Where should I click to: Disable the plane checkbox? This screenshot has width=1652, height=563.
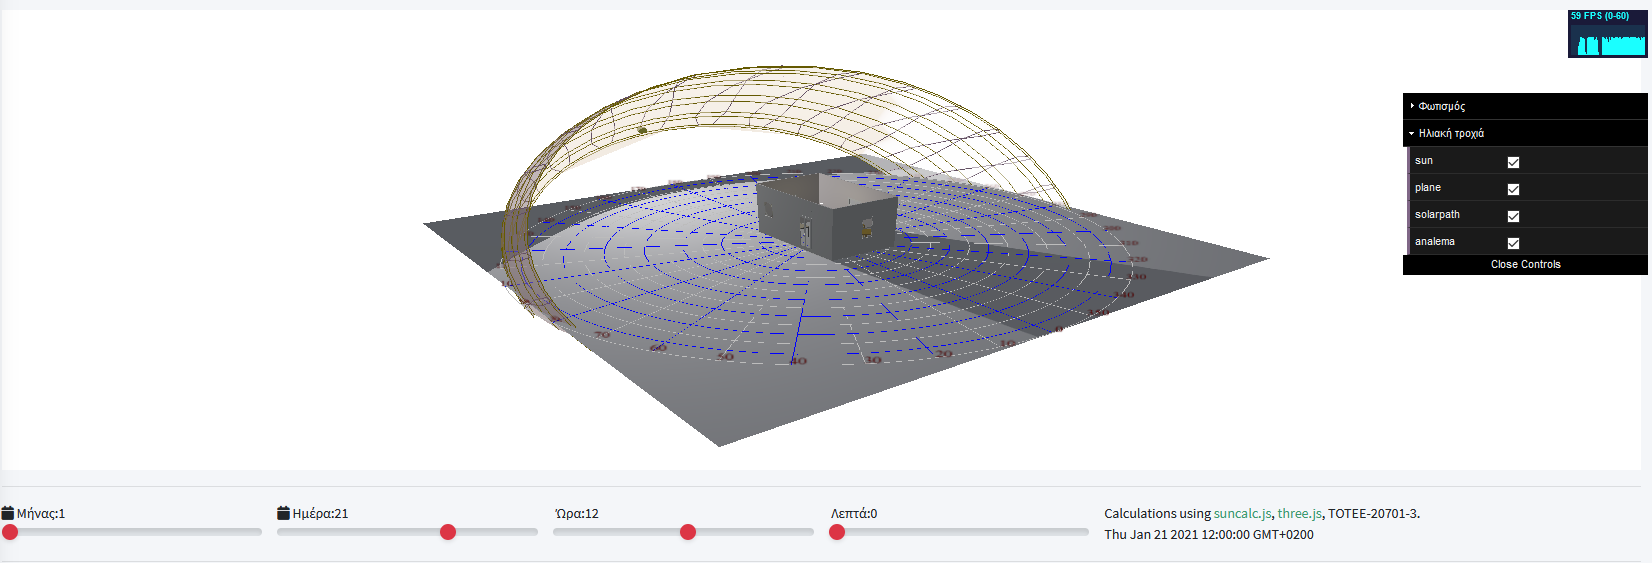tap(1513, 189)
